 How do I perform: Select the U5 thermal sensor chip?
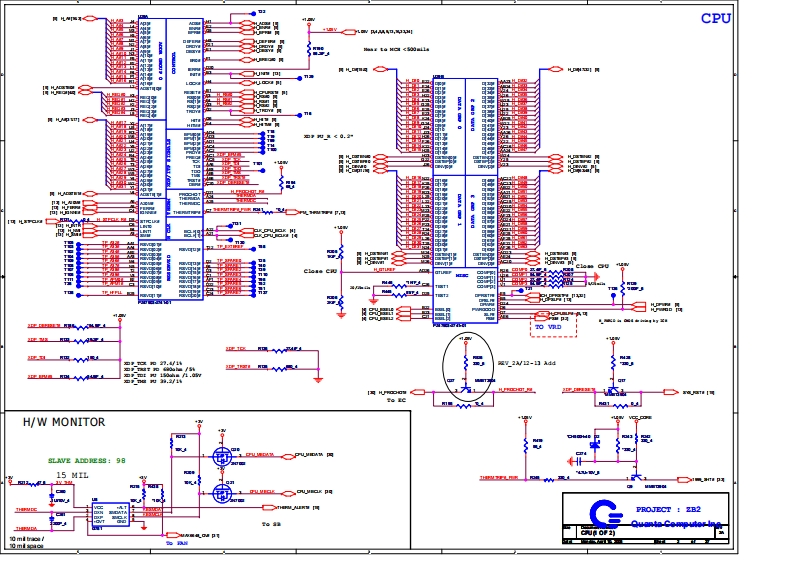[112, 513]
